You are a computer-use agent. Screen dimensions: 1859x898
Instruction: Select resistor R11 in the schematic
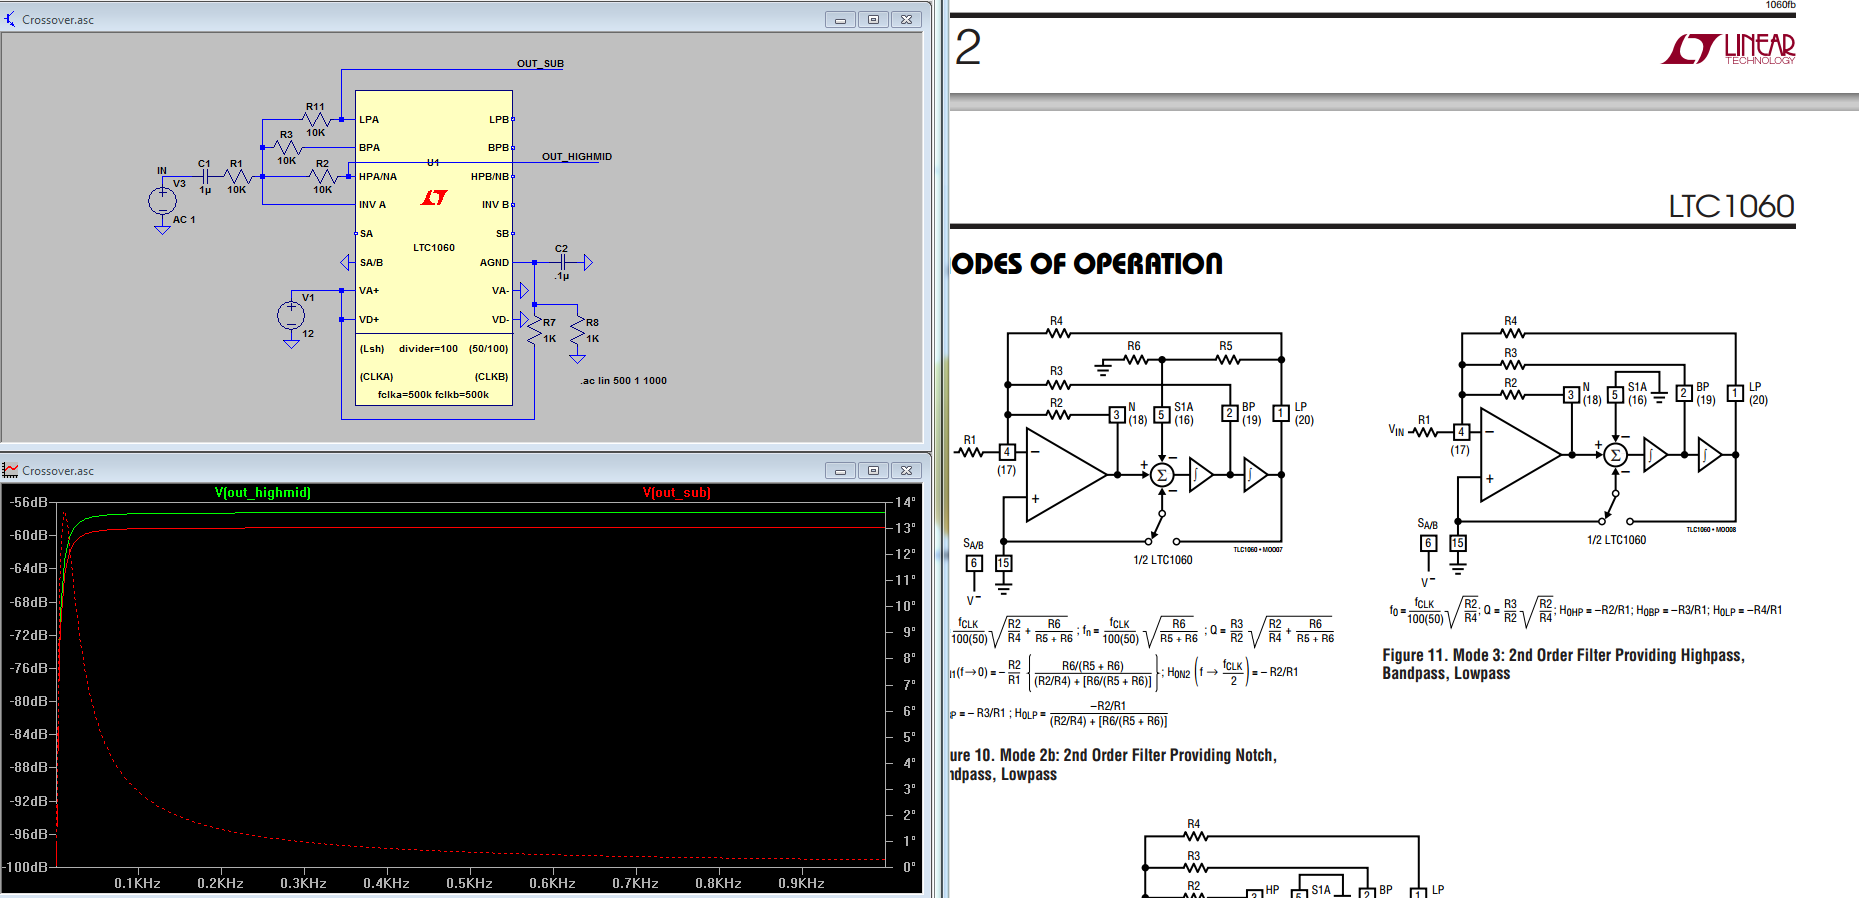316,119
